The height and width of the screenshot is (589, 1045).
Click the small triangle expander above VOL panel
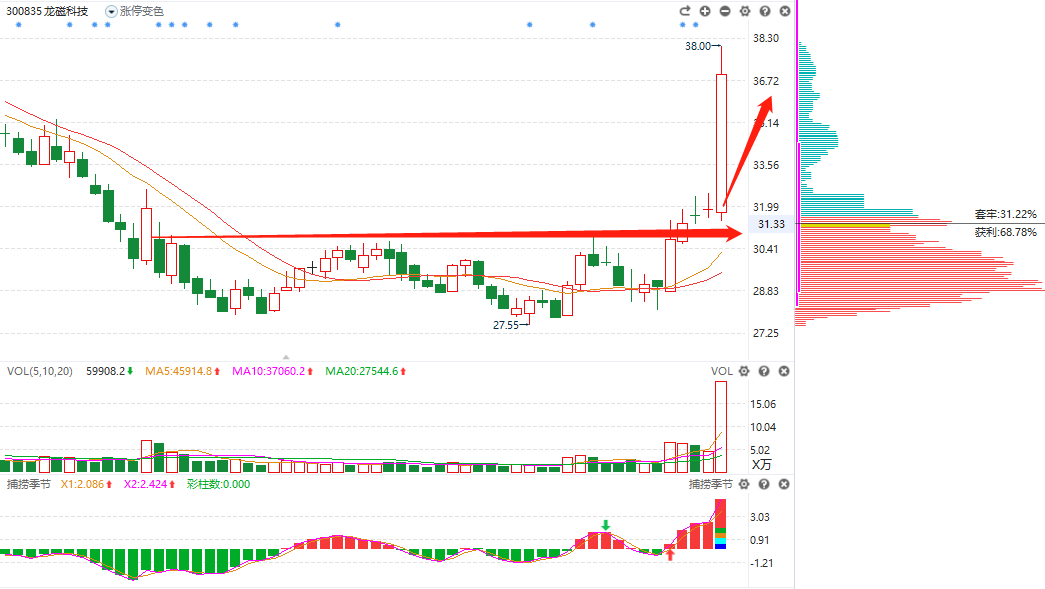[x=288, y=356]
